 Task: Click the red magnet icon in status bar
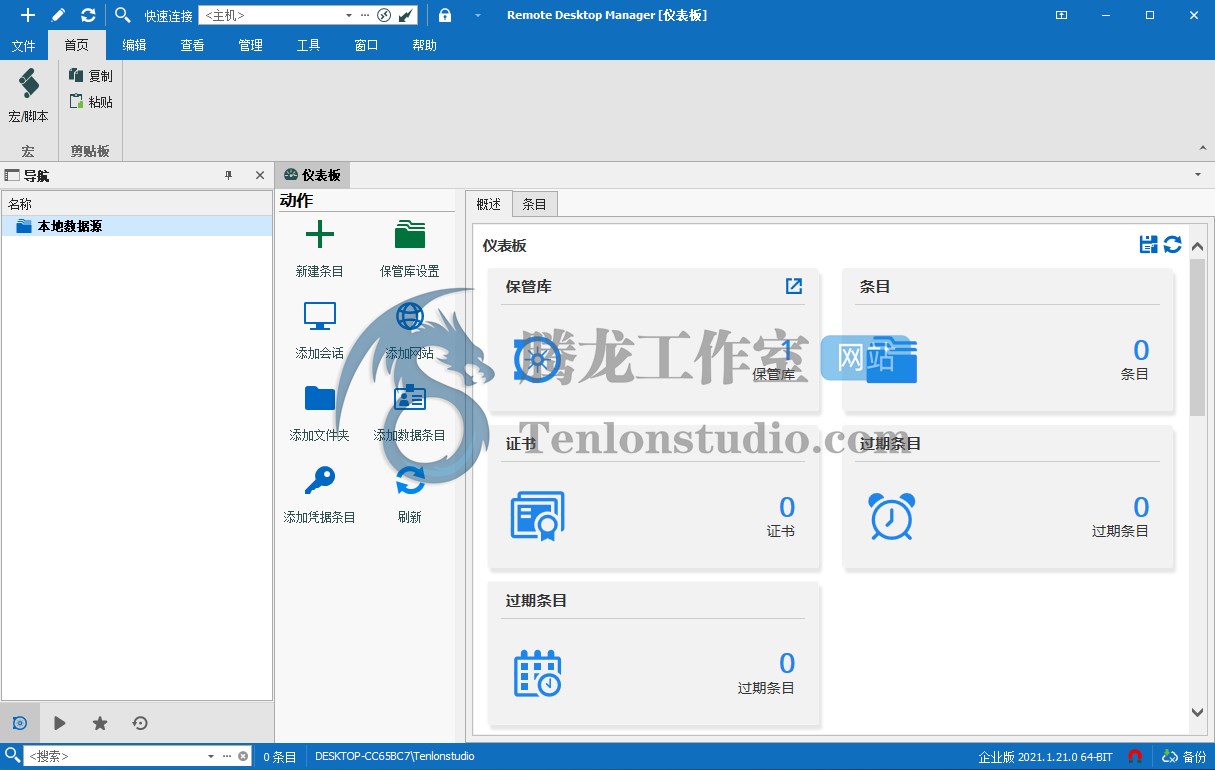[1135, 757]
